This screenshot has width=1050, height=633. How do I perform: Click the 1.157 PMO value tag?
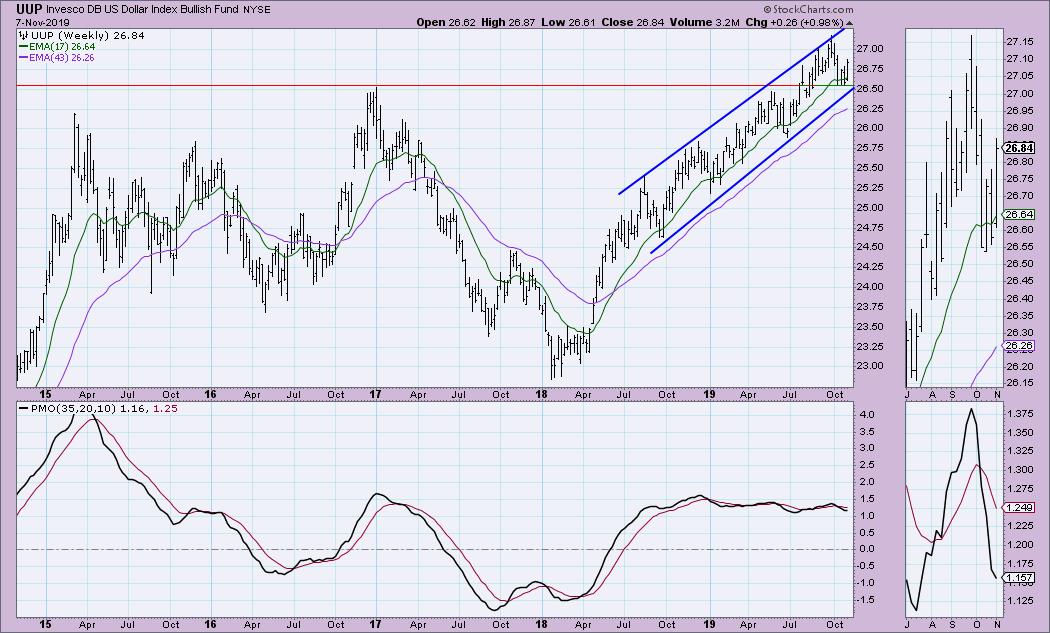coord(1018,577)
